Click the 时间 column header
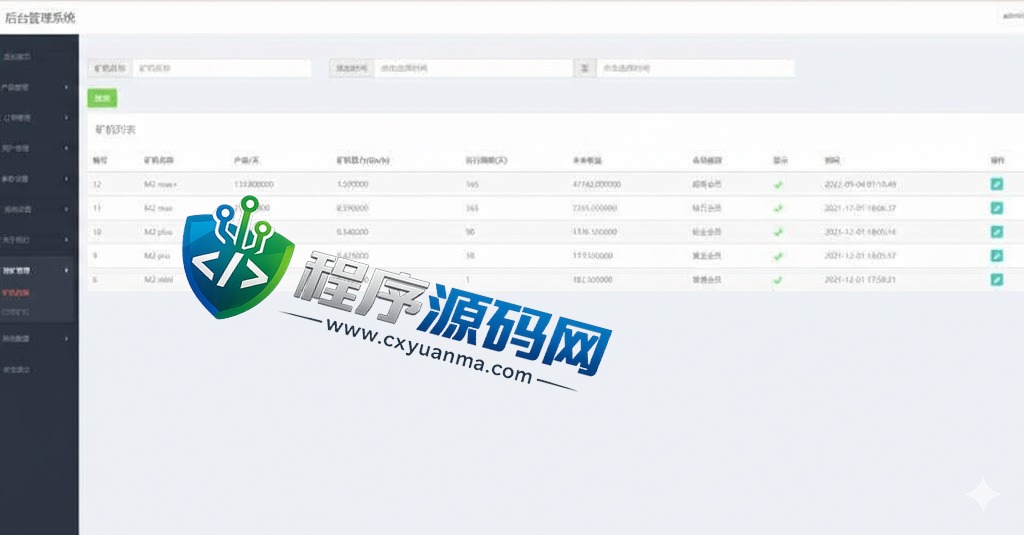1024x535 pixels. pyautogui.click(x=831, y=160)
